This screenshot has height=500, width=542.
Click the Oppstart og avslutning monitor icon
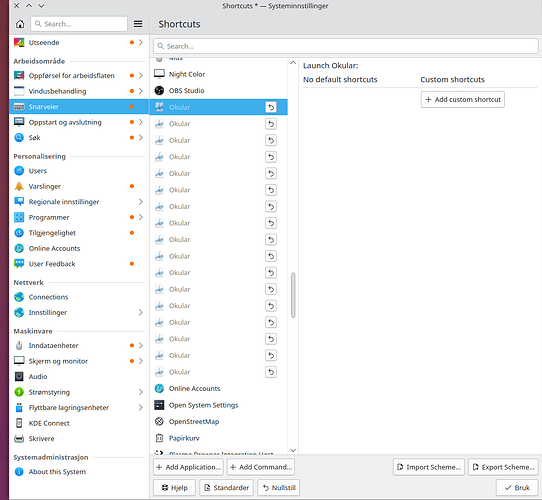click(x=19, y=122)
